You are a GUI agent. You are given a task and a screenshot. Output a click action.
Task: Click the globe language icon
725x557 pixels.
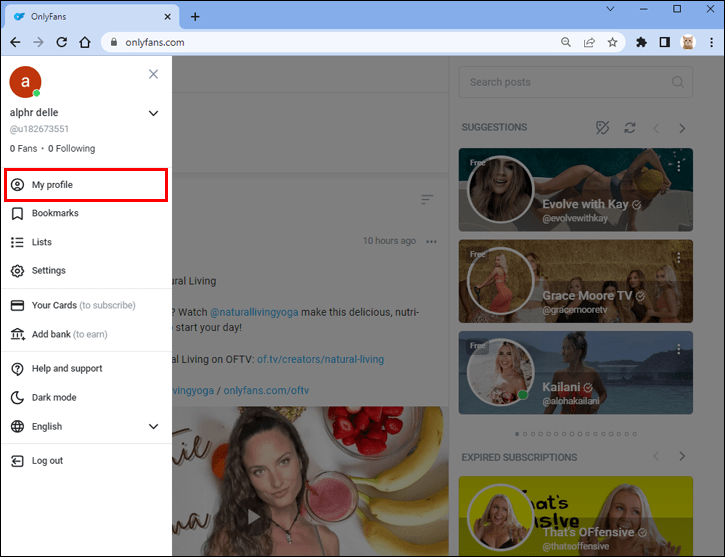(x=18, y=426)
